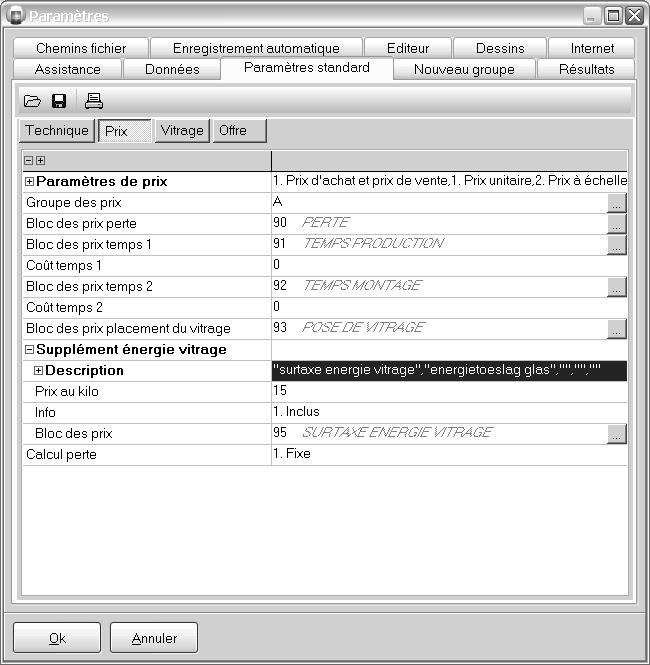Close the Paramètres window
The width and height of the screenshot is (650, 665).
[x=634, y=16]
